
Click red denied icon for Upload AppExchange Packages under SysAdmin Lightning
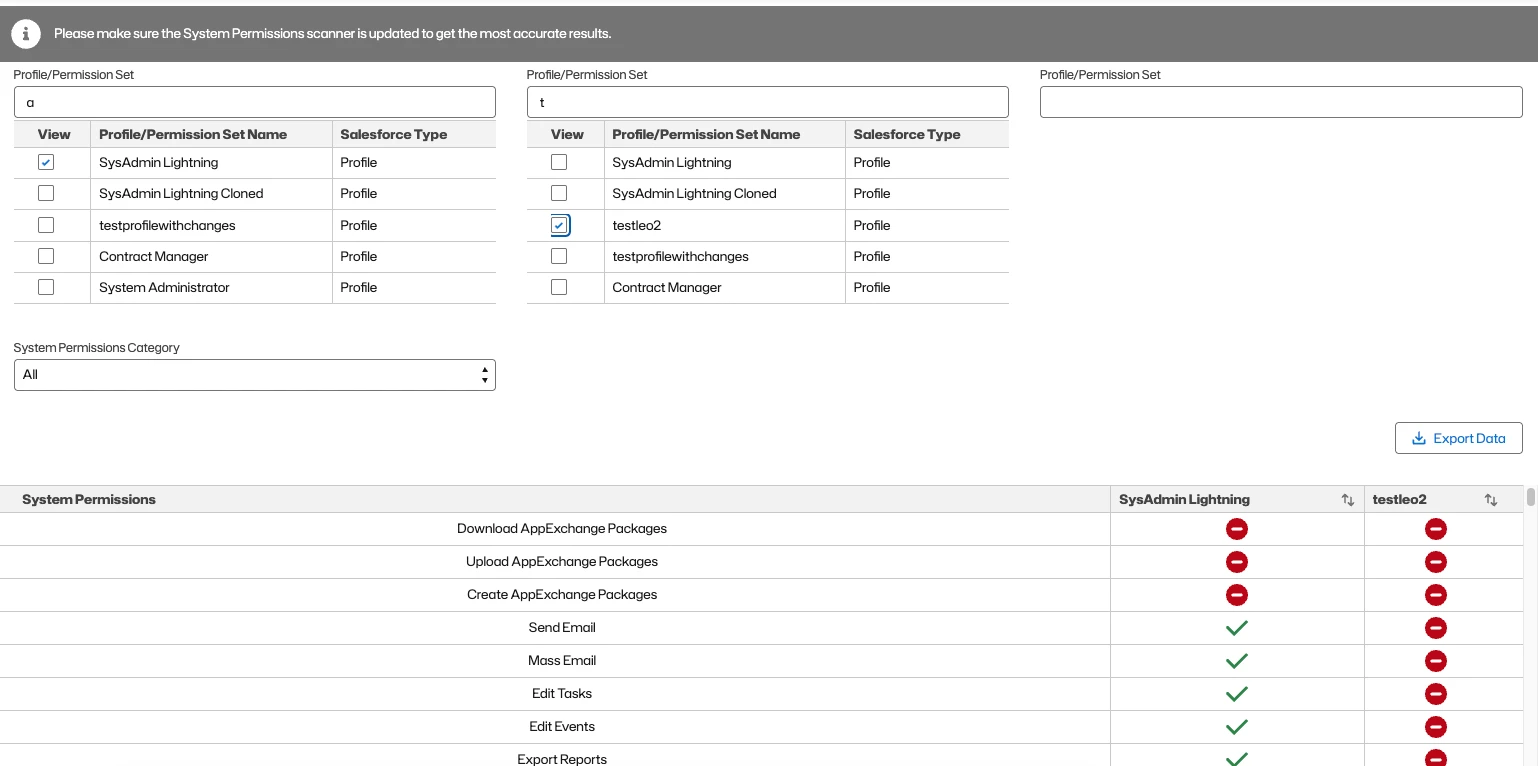click(x=1237, y=562)
